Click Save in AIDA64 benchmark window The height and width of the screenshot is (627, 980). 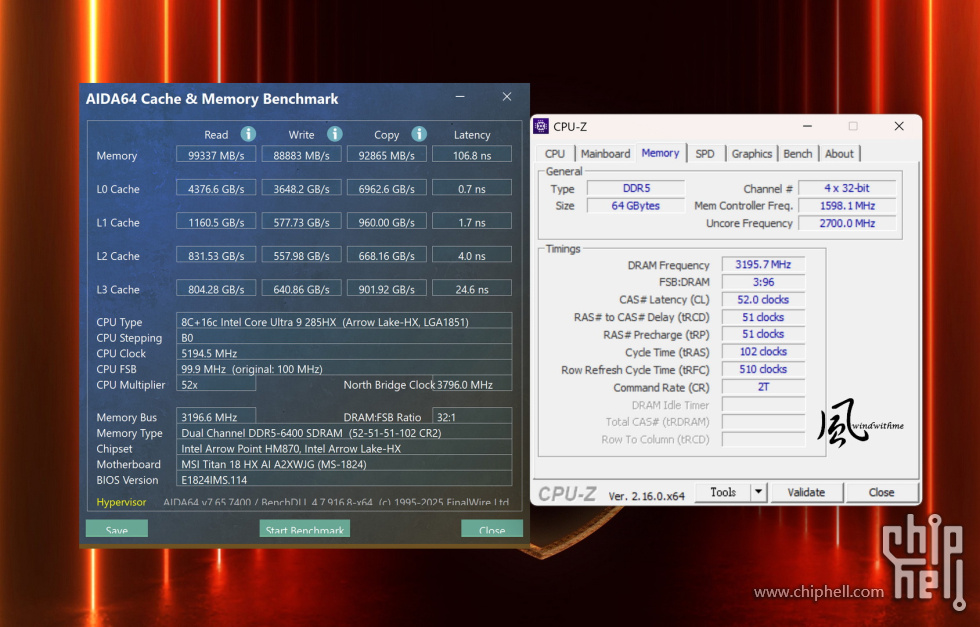(117, 529)
